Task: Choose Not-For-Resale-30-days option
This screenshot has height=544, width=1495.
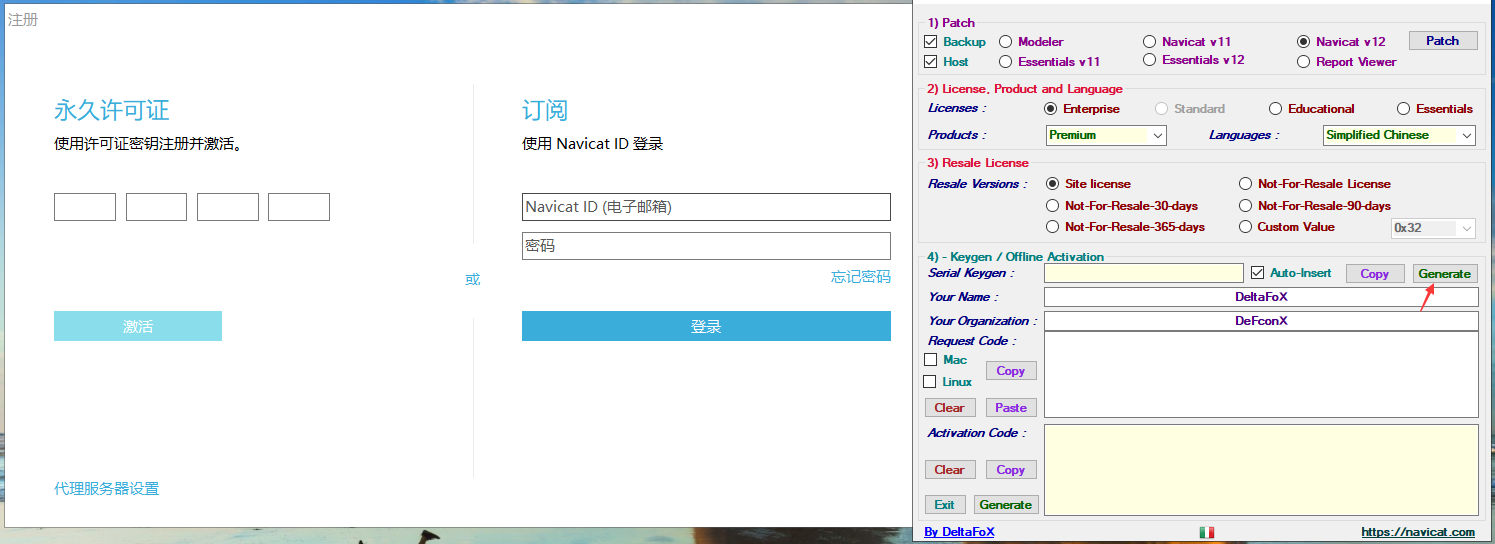Action: pyautogui.click(x=1052, y=206)
